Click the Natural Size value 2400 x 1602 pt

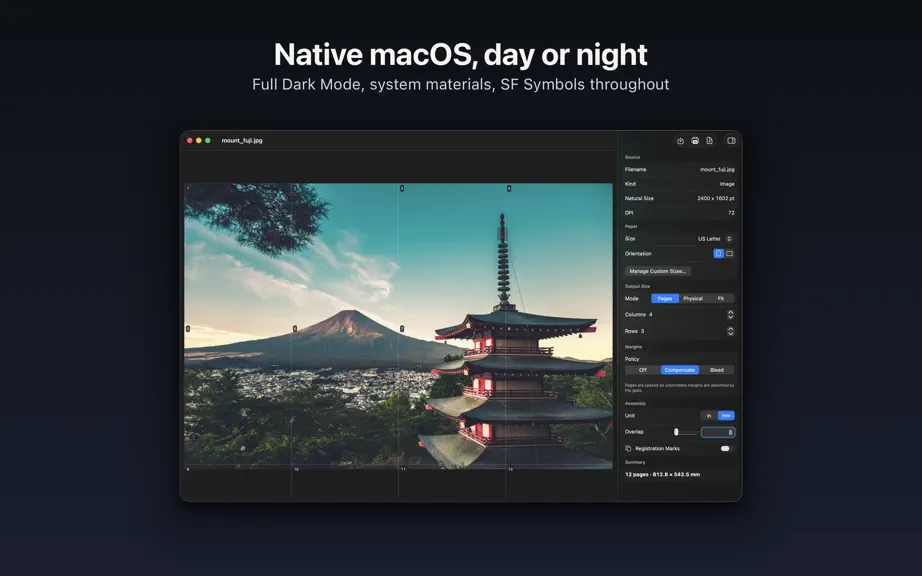tap(716, 198)
